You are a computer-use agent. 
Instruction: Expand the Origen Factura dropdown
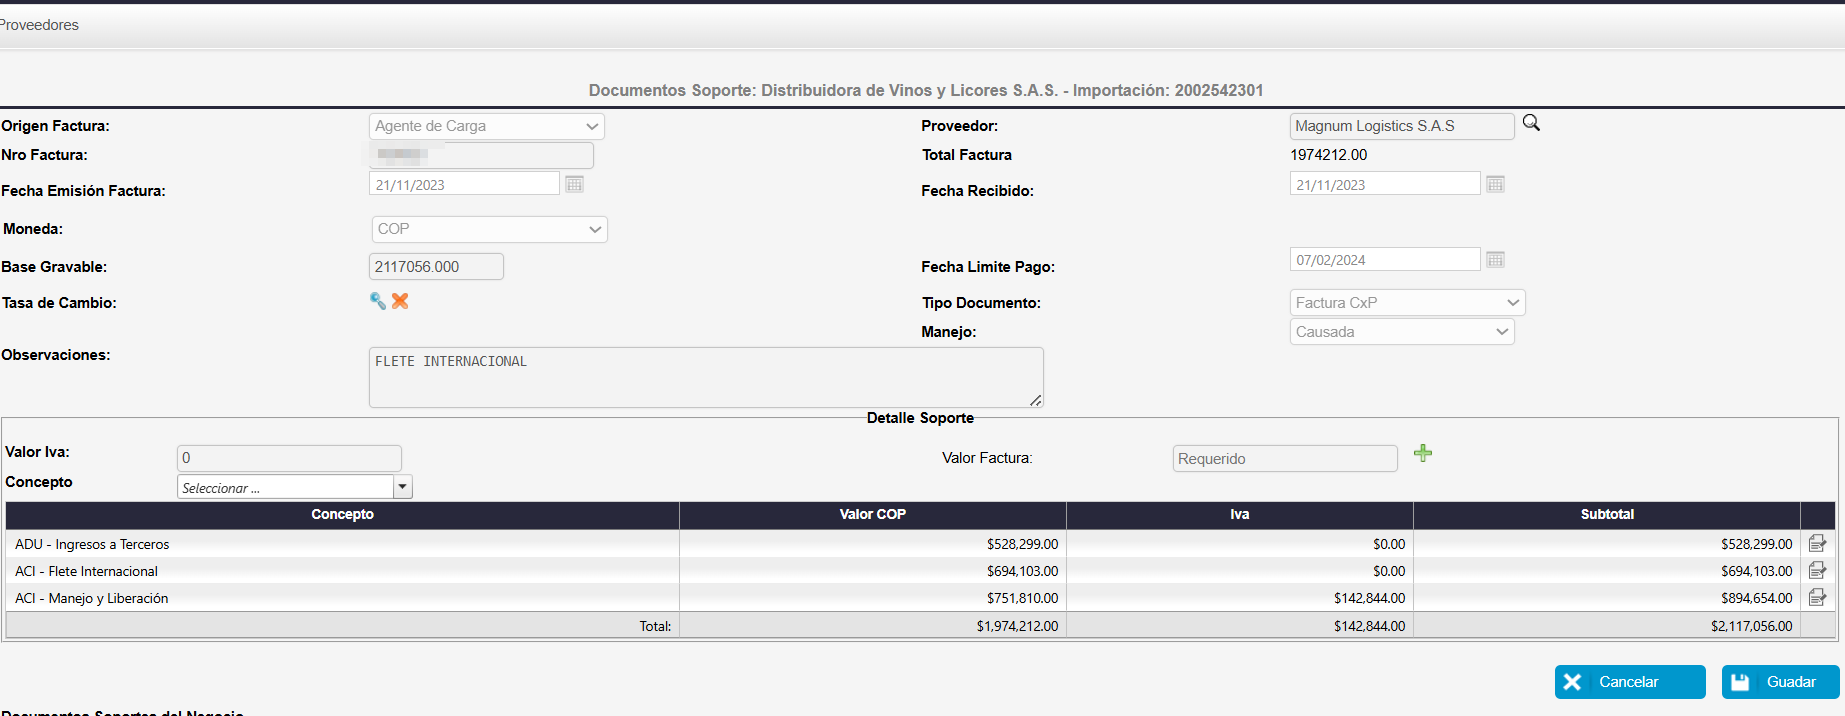[x=487, y=126]
